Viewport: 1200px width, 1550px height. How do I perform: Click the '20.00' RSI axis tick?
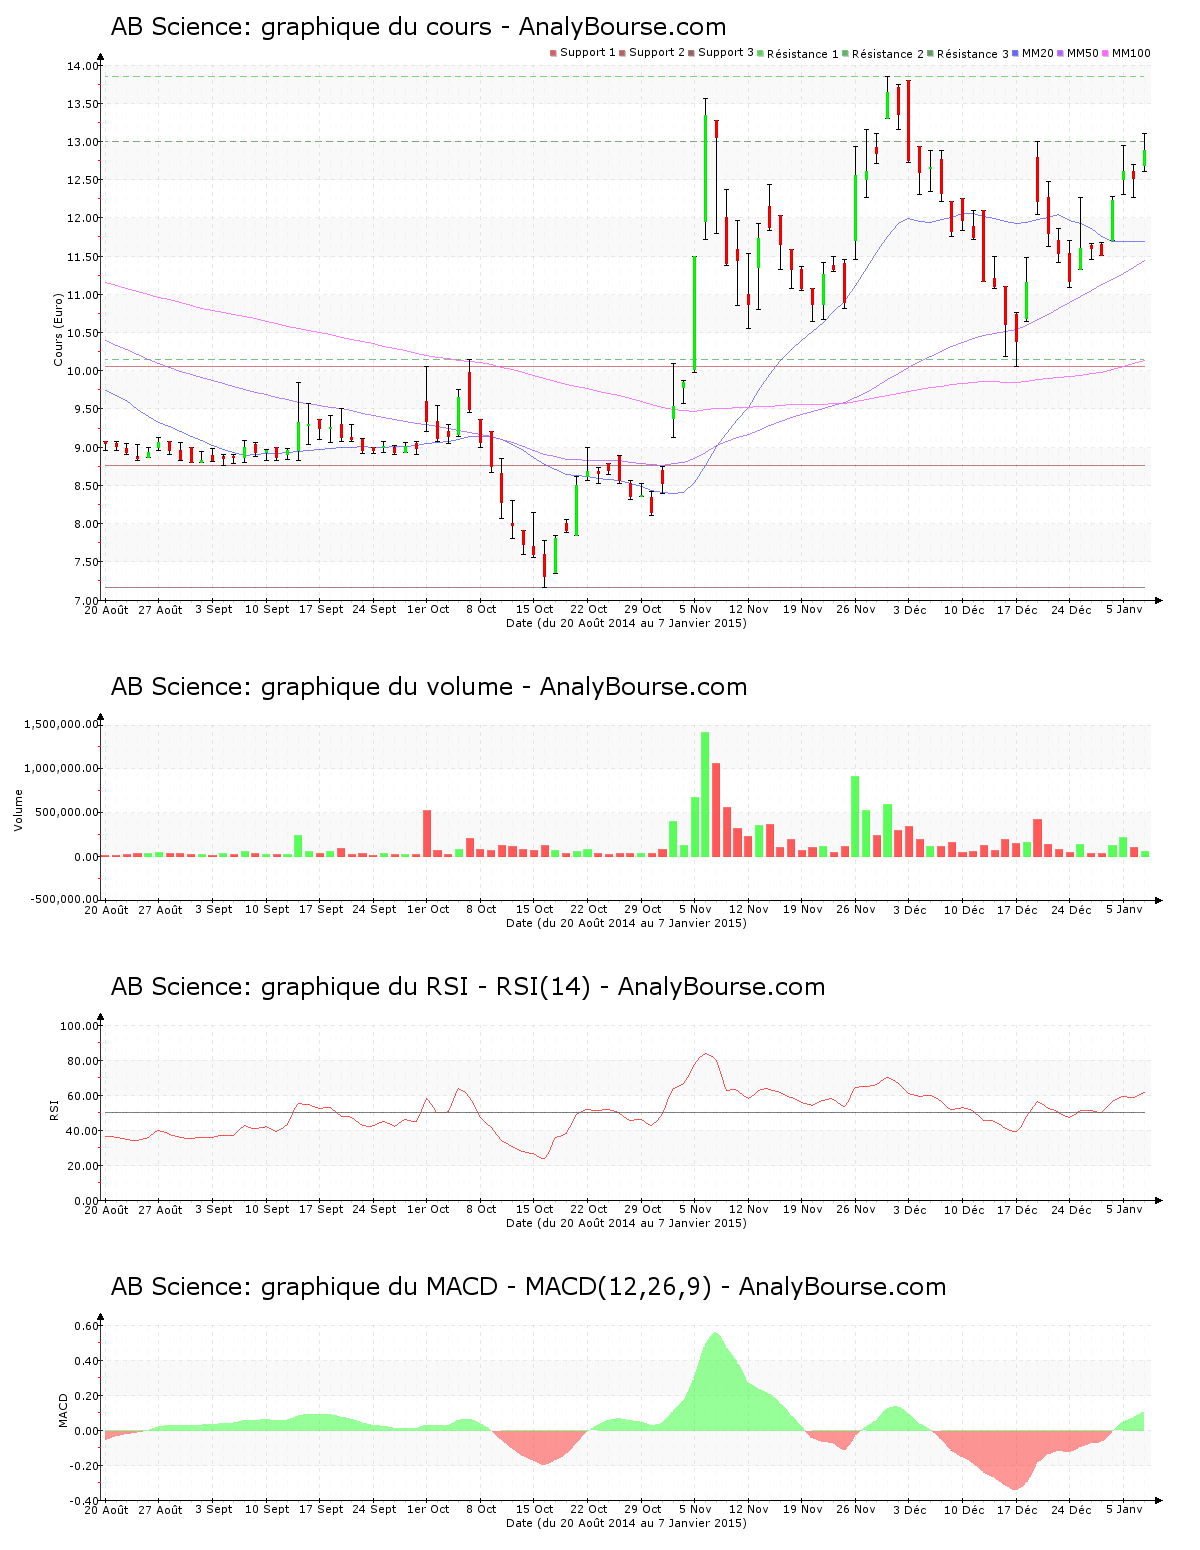(83, 1166)
